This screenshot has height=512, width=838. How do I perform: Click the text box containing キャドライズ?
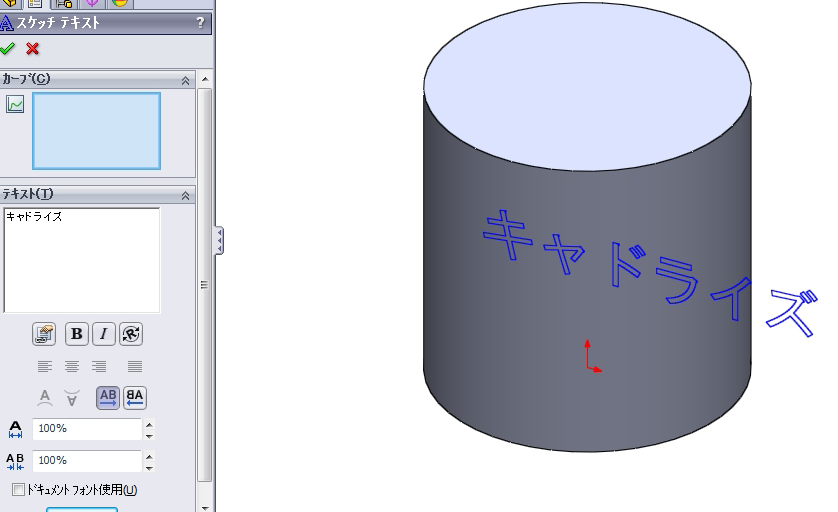click(x=82, y=260)
